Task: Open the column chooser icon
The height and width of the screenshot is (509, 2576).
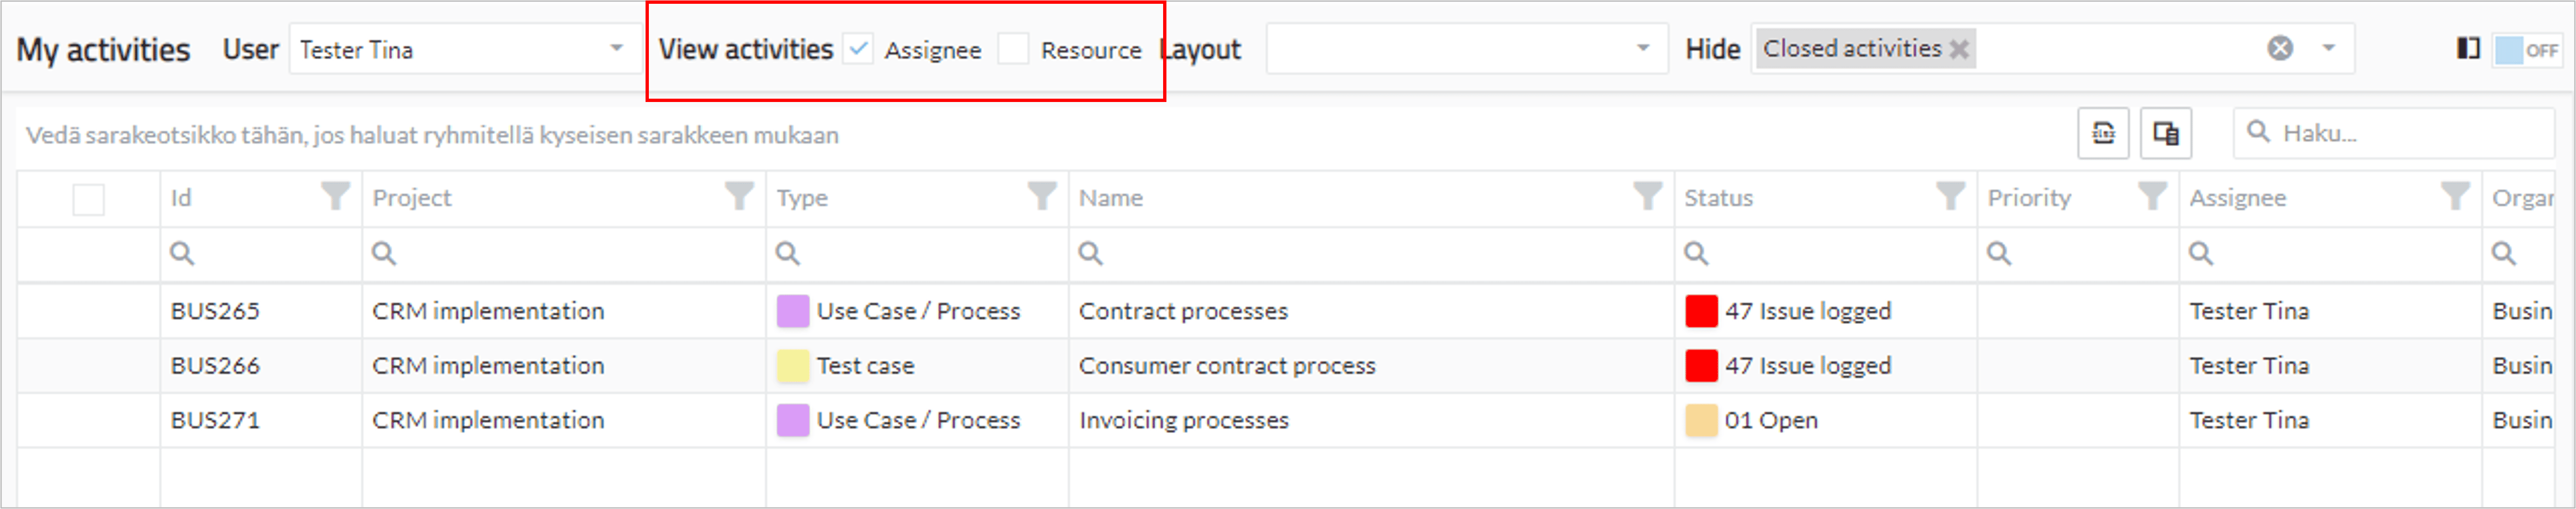Action: 2166,133
